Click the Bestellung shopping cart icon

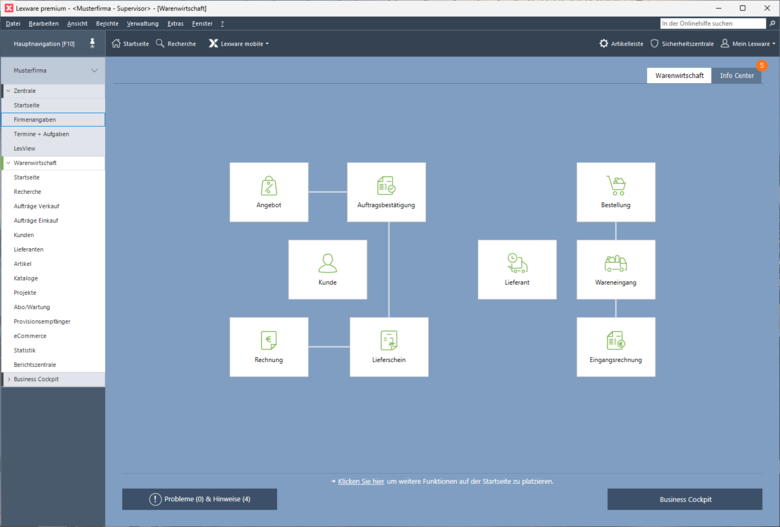point(615,186)
